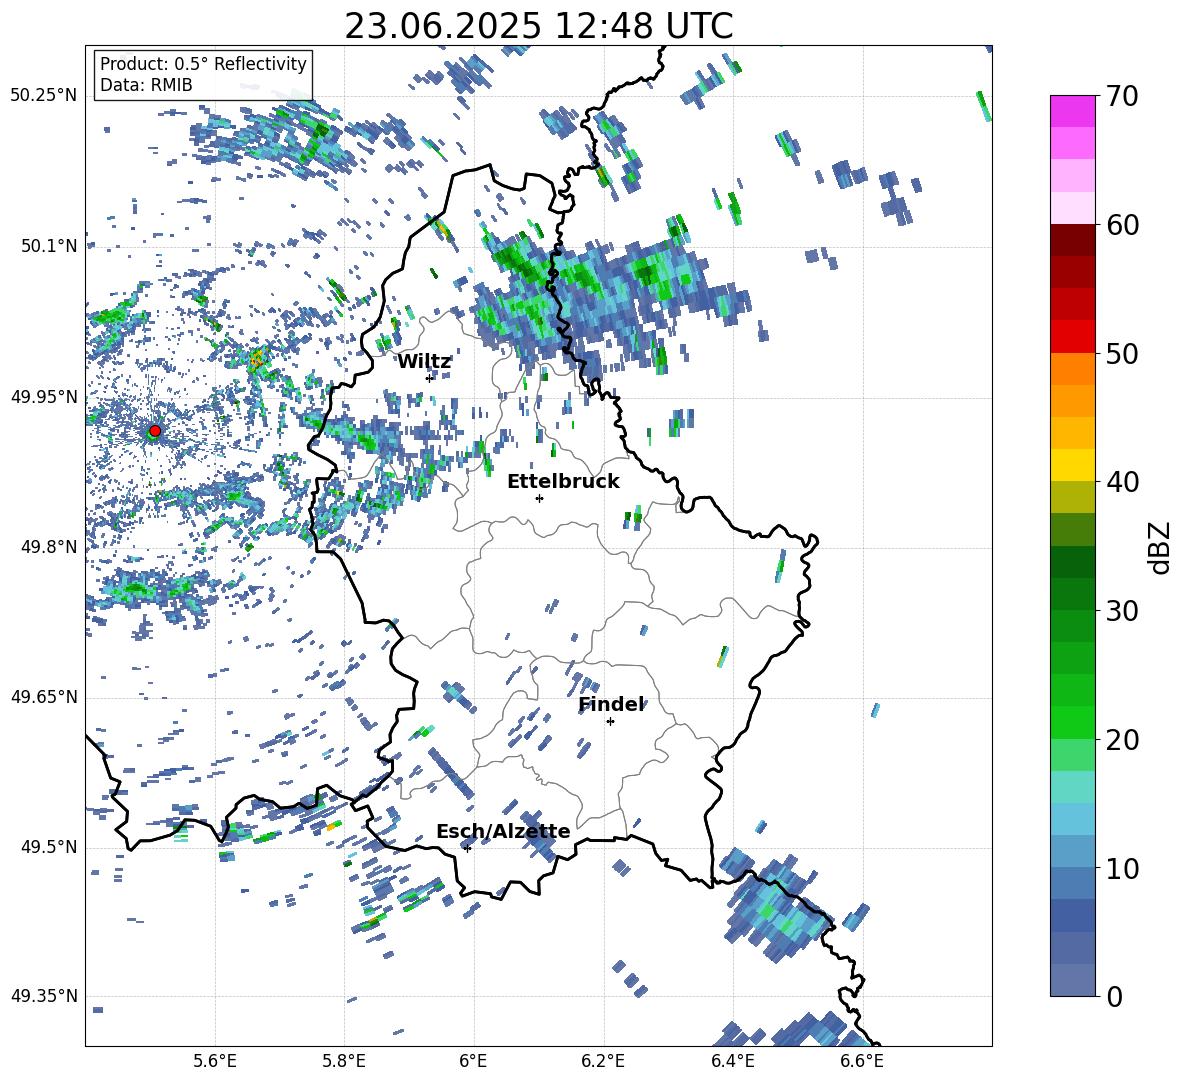Click the dark maroon colorbar segment under 60
This screenshot has height=1081, width=1184.
coord(1072,240)
